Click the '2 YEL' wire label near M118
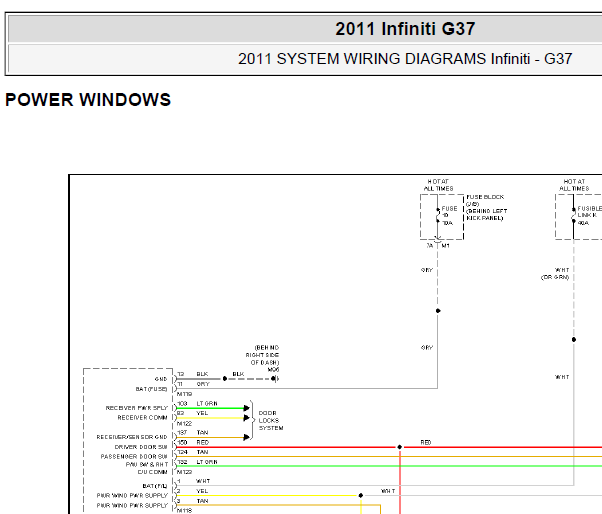602x514 pixels. tap(193, 491)
